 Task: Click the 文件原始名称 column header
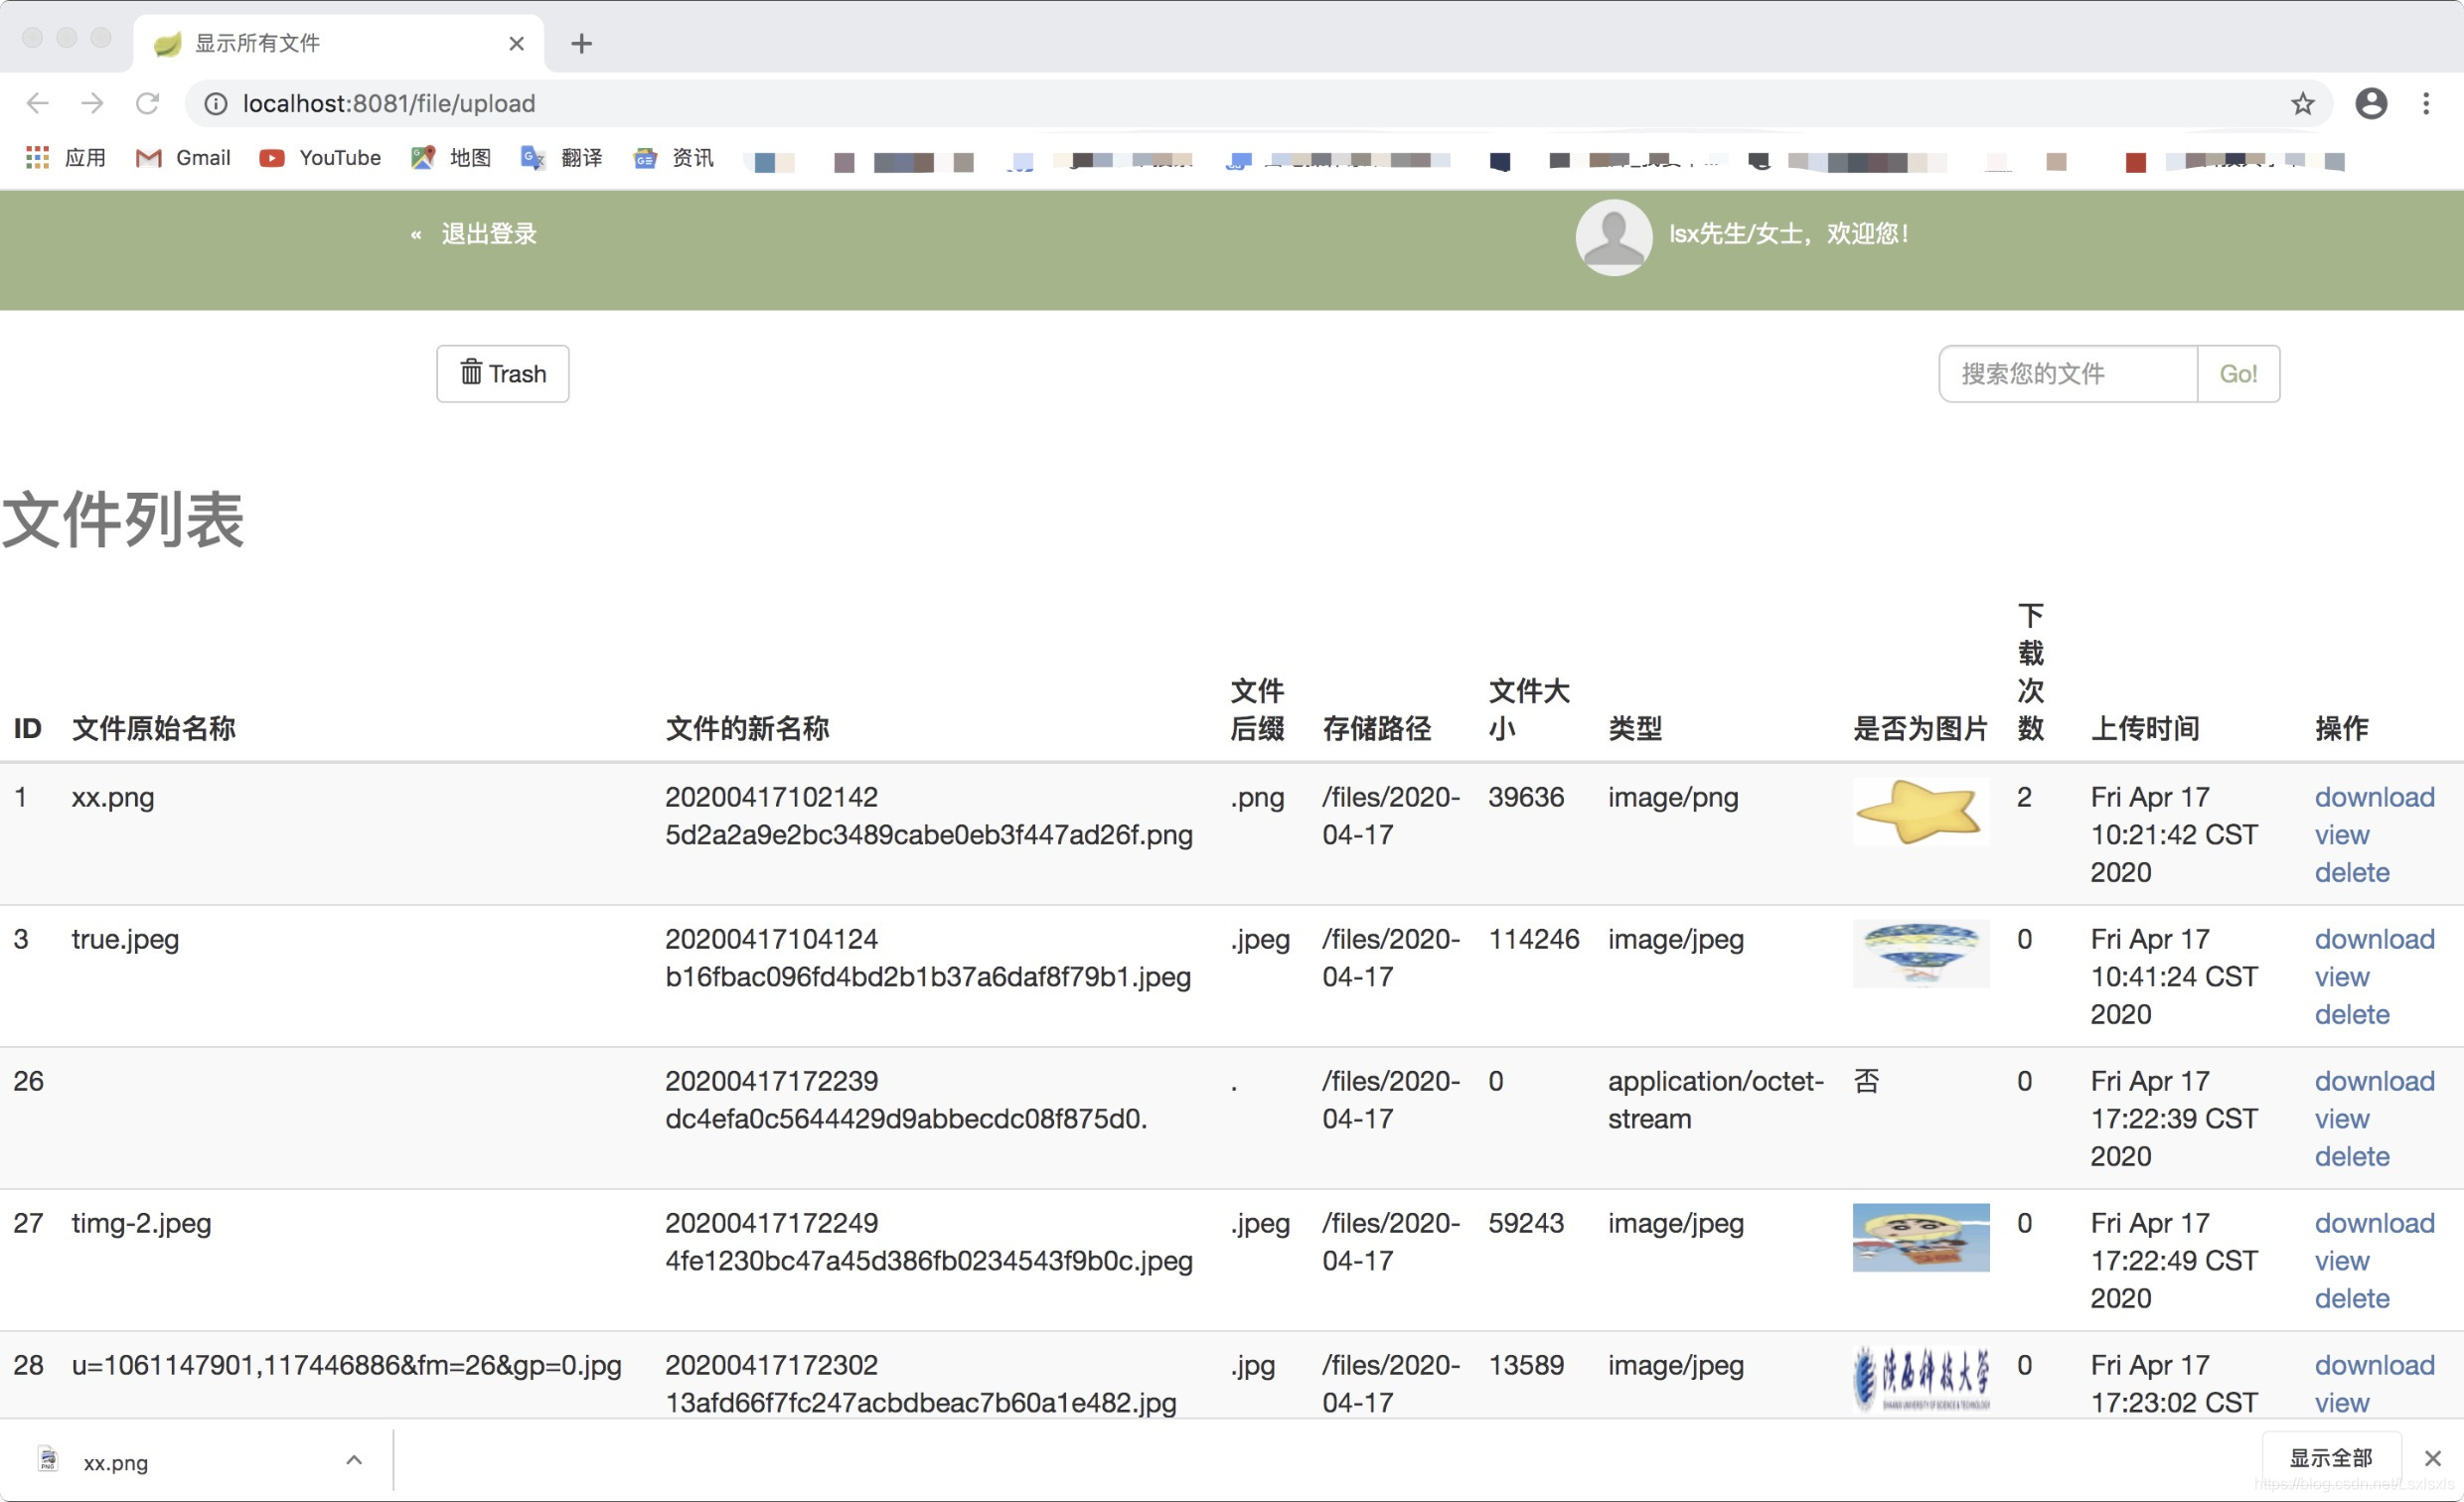(154, 728)
